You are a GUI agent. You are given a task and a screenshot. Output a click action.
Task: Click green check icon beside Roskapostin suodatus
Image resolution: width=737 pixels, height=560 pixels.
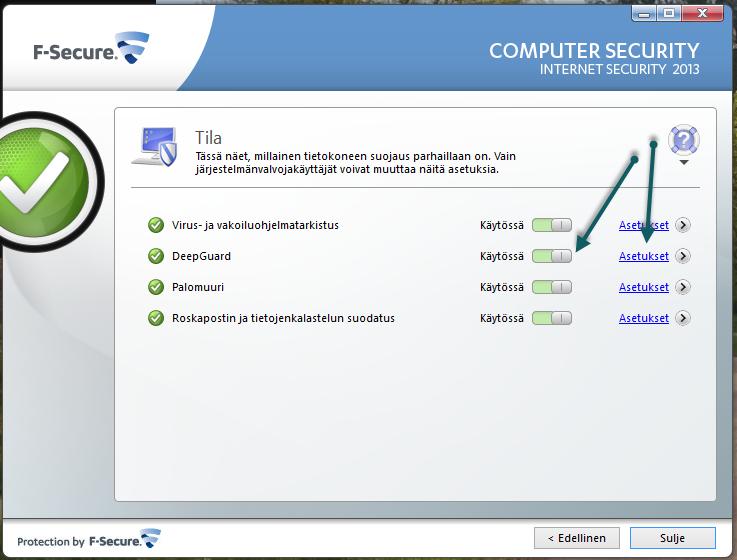pos(156,318)
